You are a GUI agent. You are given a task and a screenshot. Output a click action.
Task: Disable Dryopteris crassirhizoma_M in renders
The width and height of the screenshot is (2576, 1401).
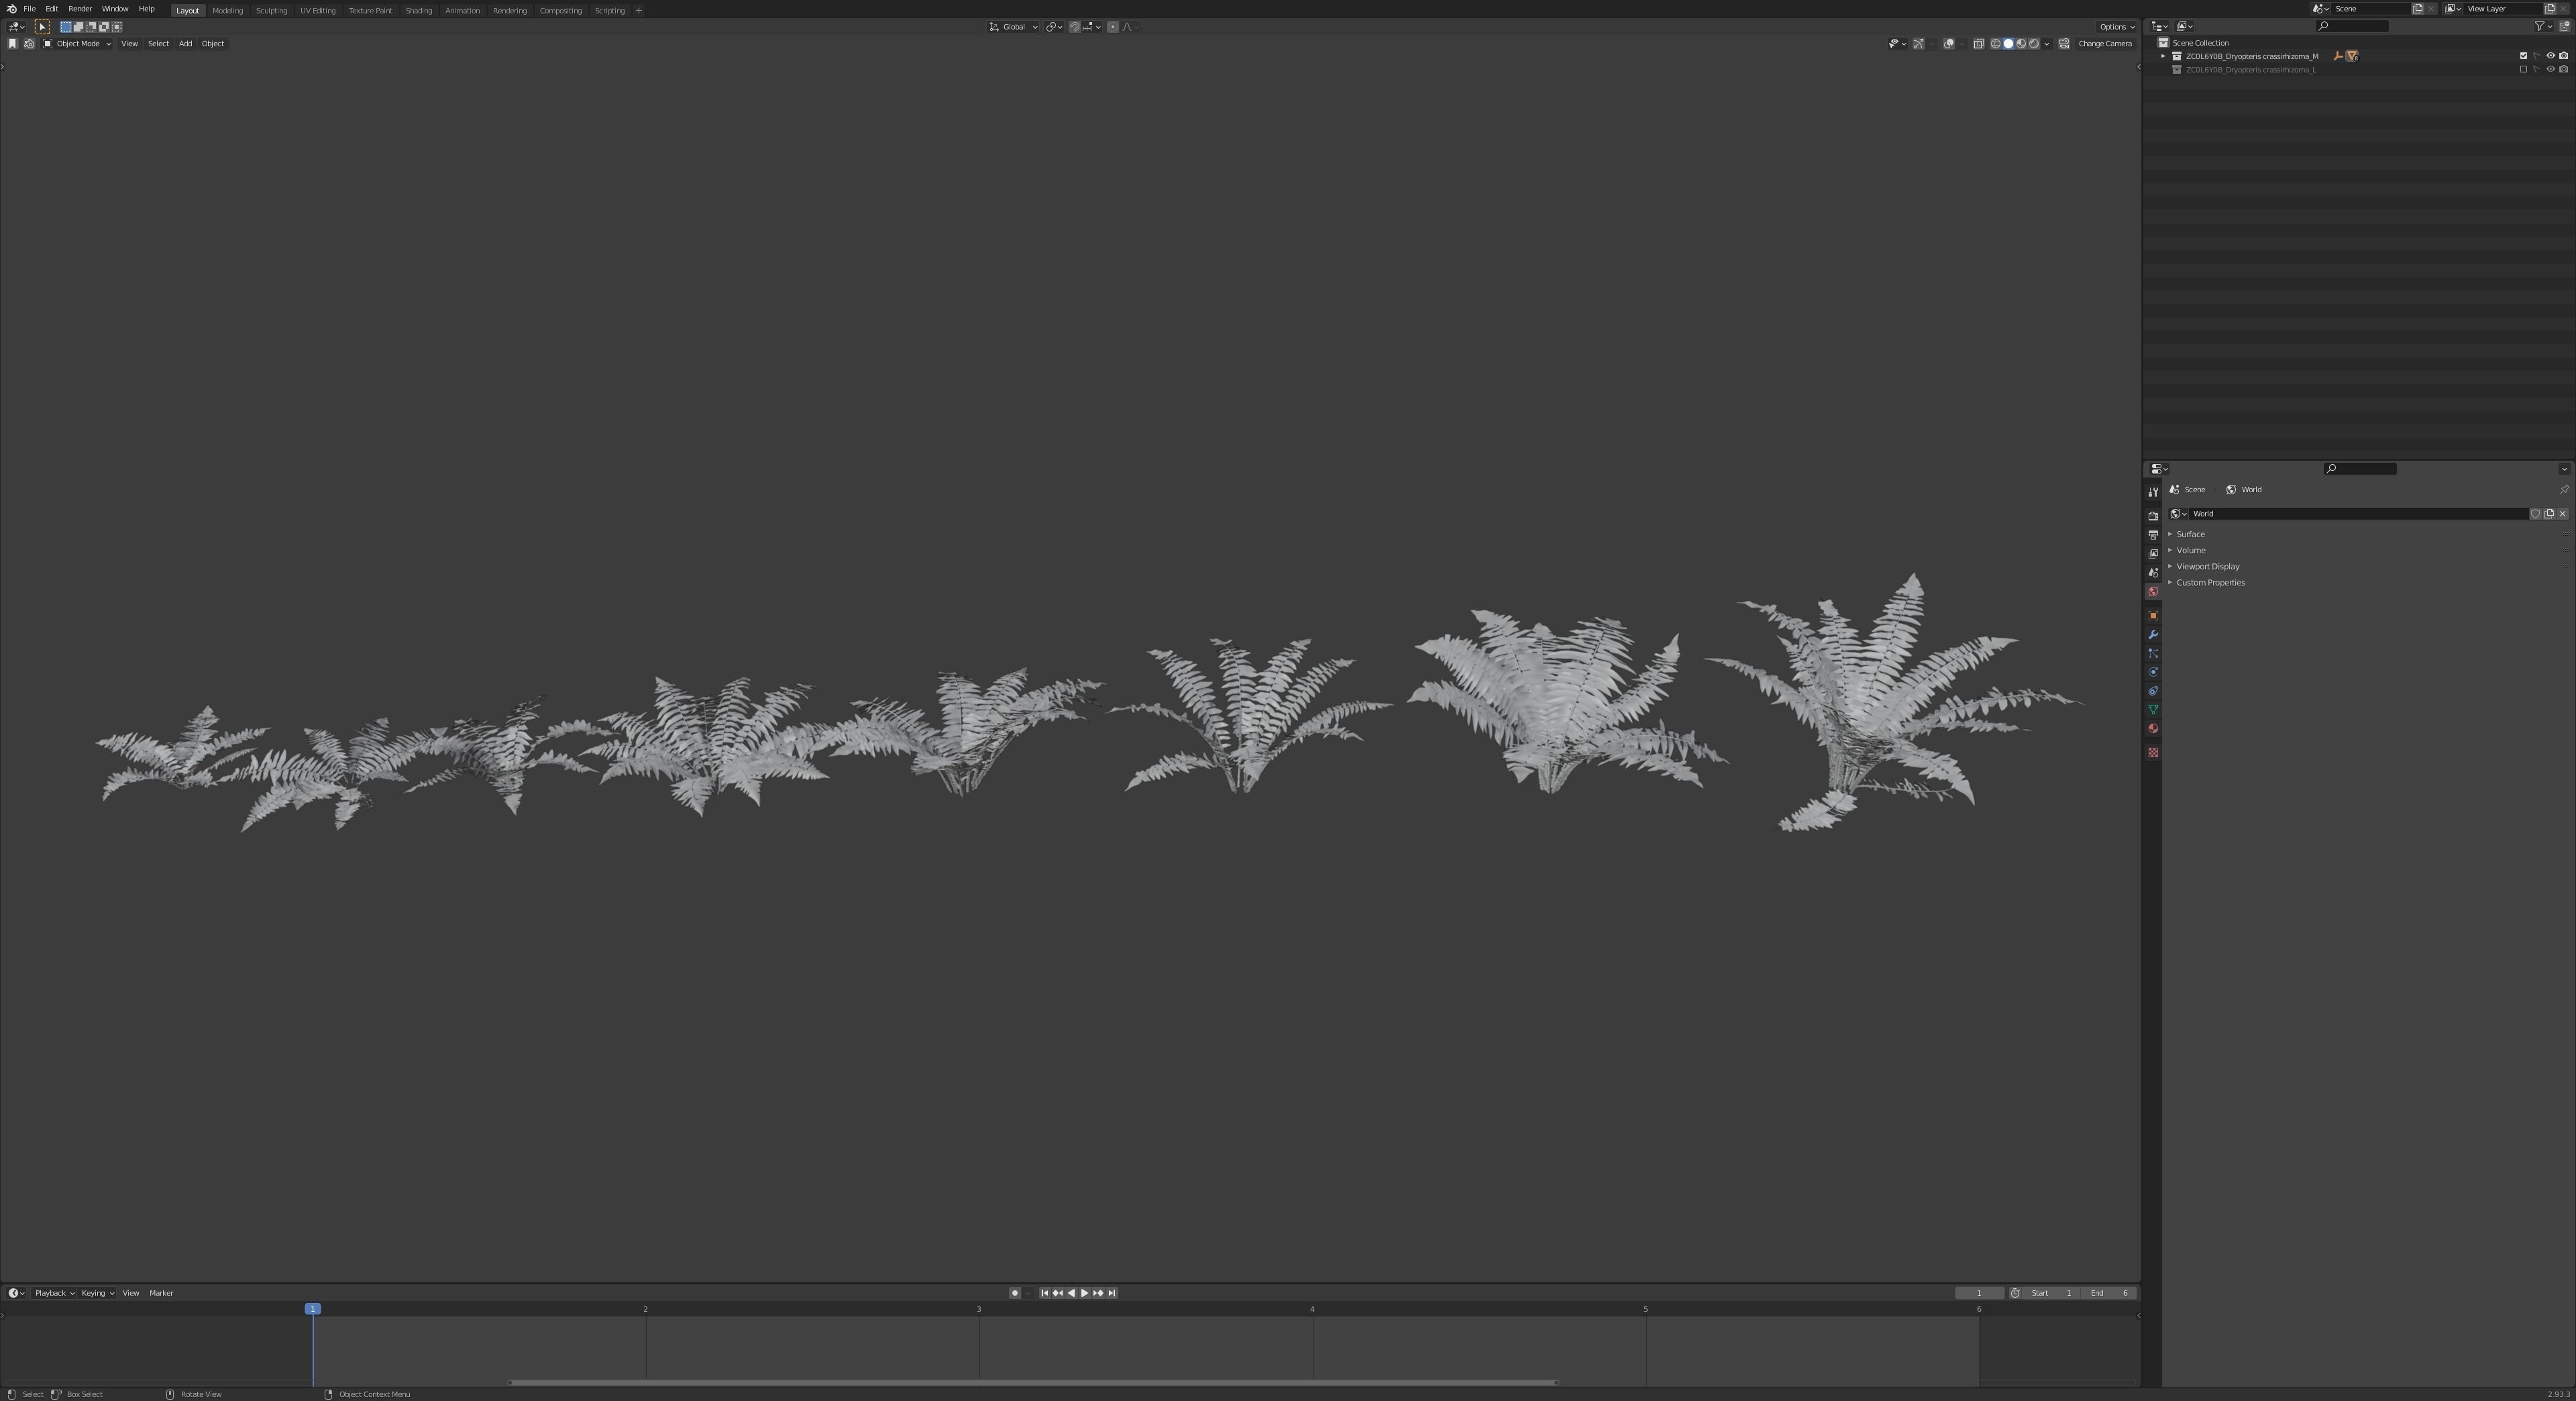point(2563,56)
